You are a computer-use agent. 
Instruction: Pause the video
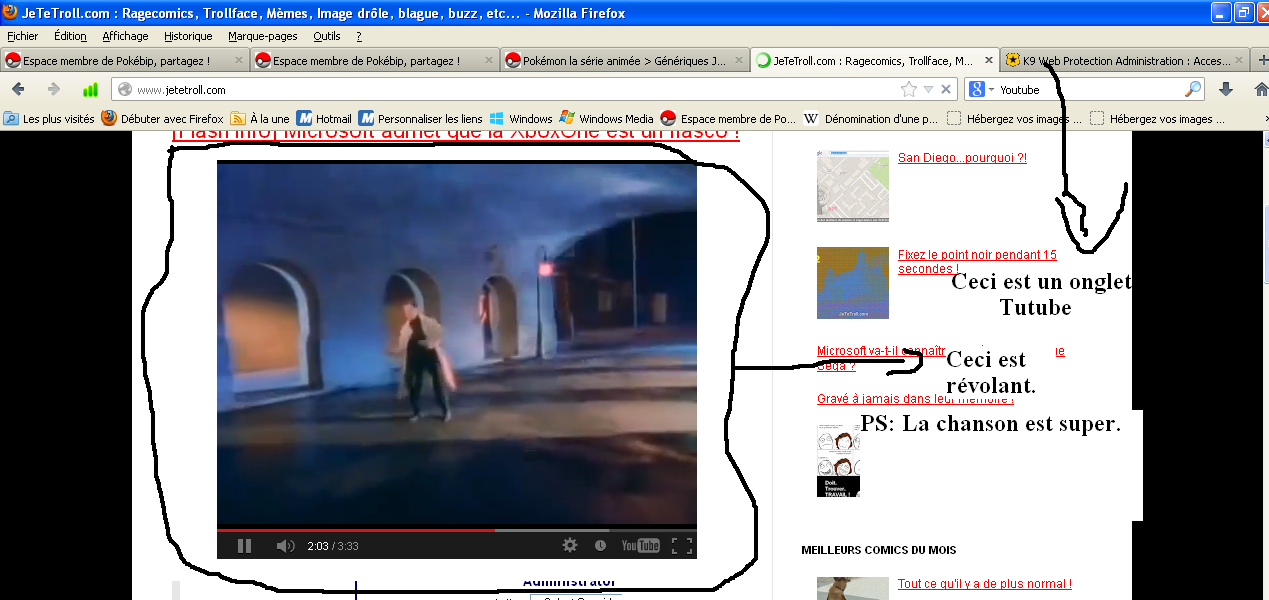244,545
